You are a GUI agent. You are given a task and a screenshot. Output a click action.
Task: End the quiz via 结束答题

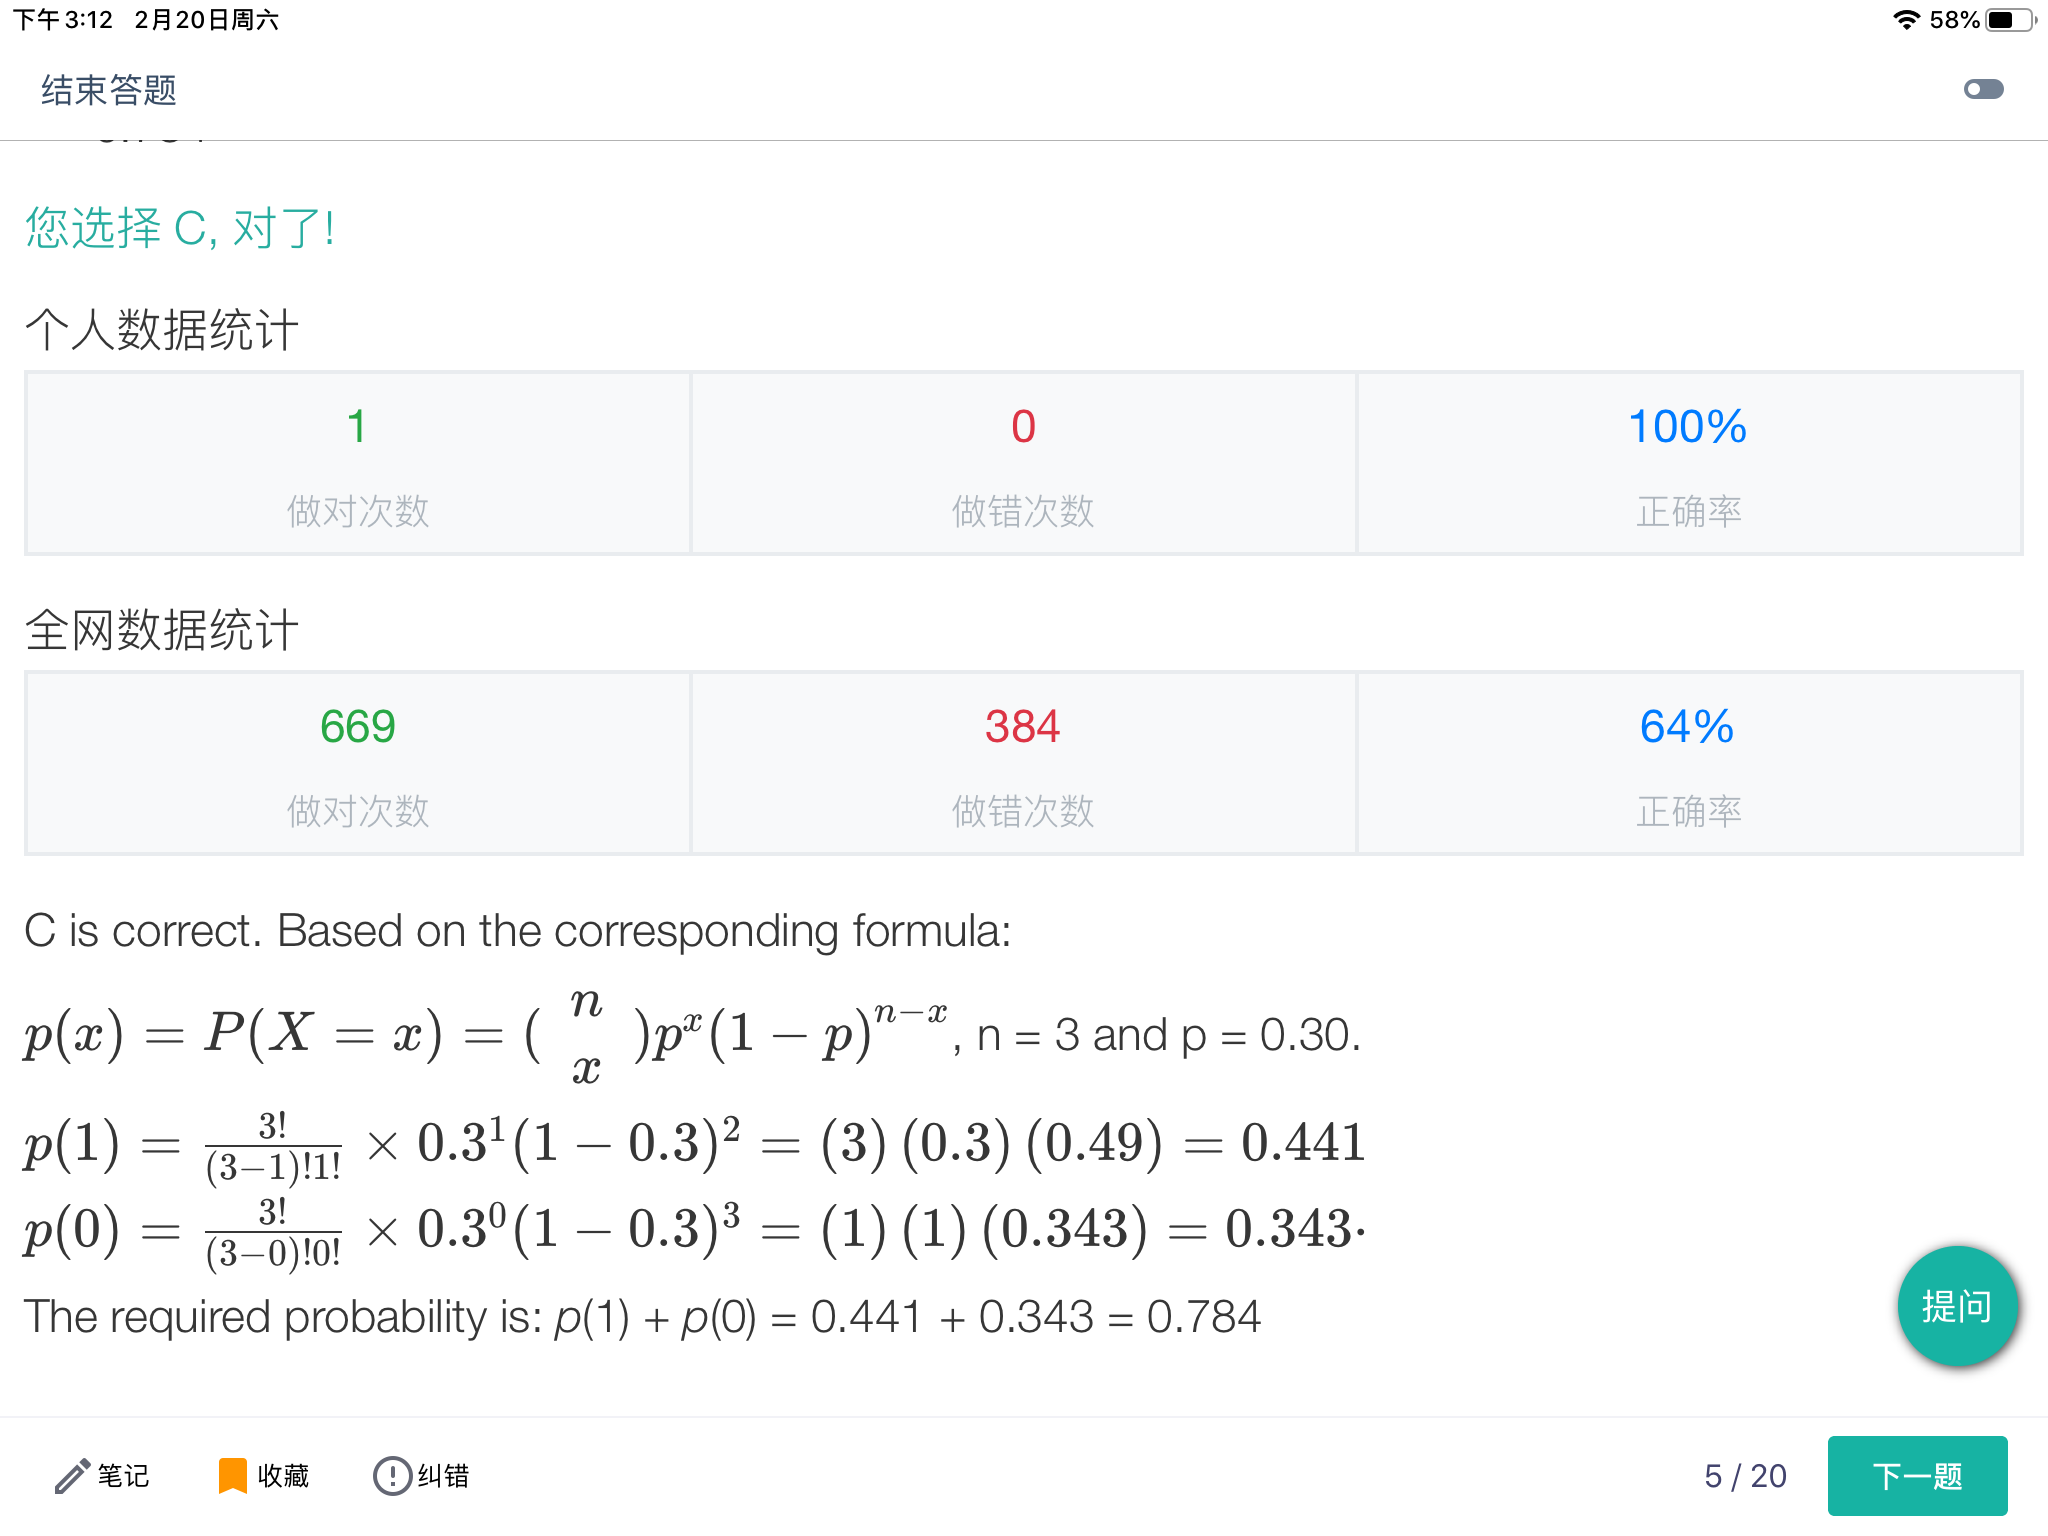[109, 90]
